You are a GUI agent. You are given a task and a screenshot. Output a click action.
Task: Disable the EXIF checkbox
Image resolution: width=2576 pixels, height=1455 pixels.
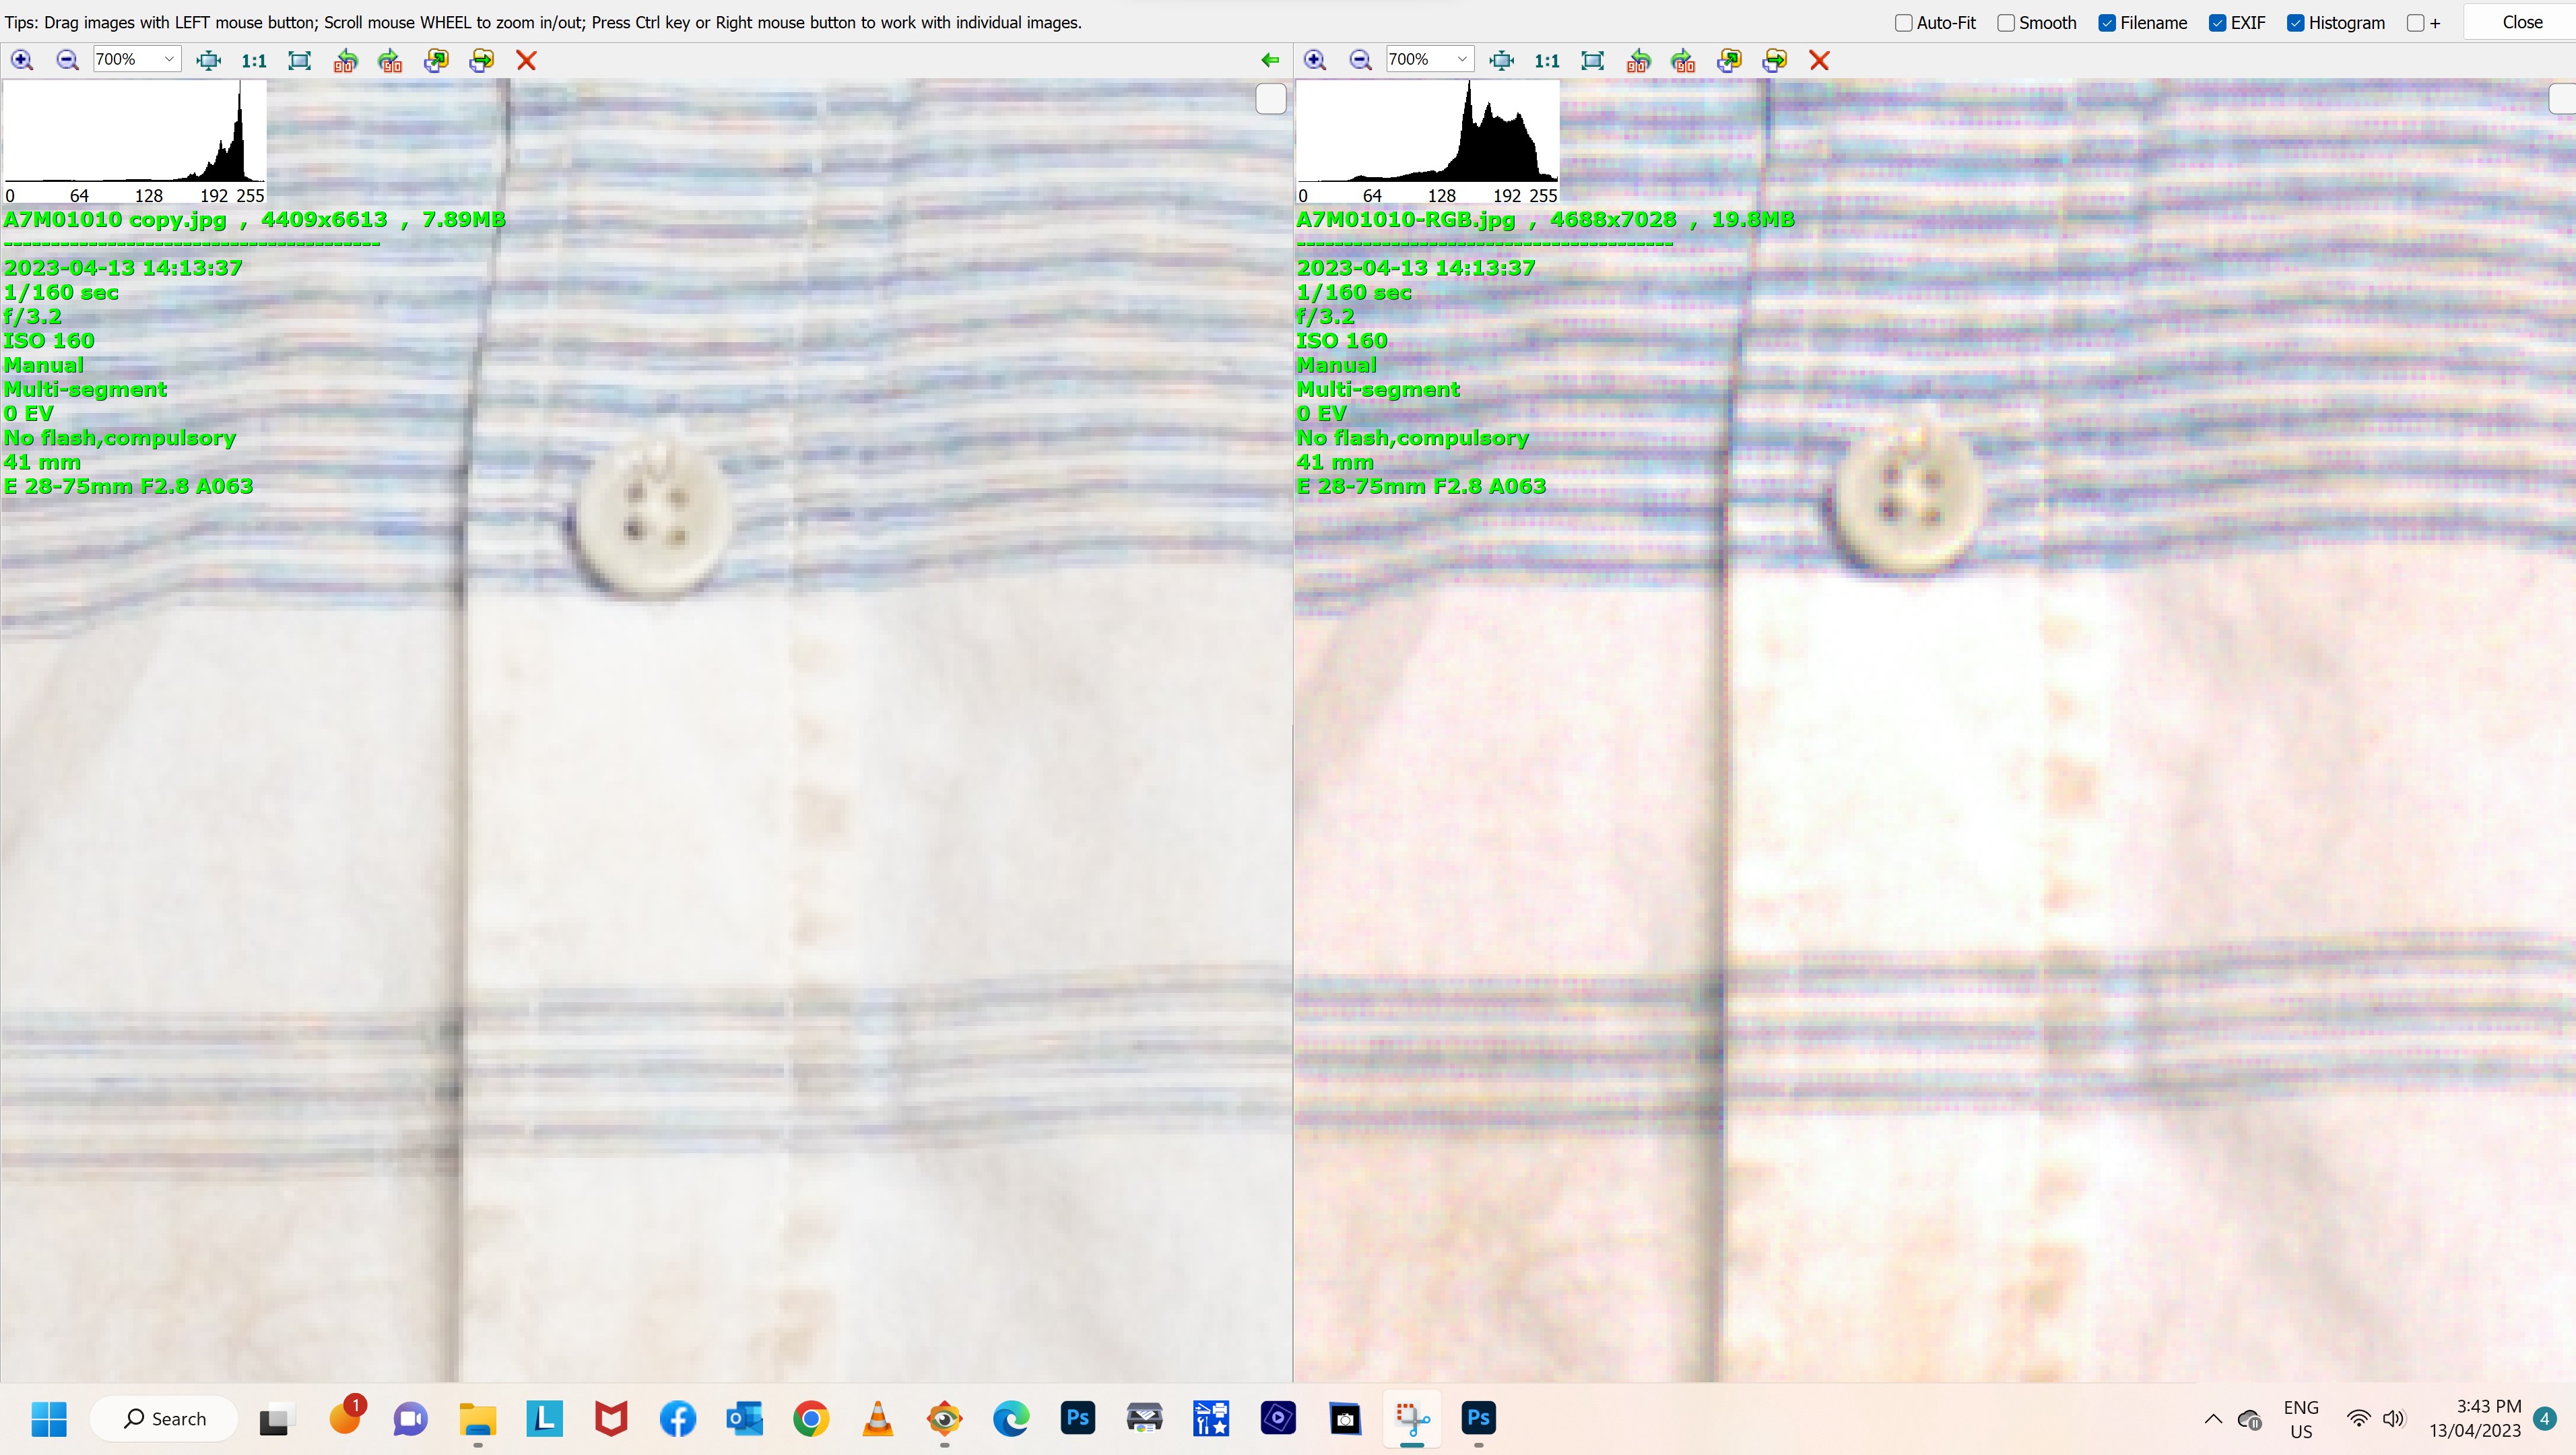coord(2217,23)
